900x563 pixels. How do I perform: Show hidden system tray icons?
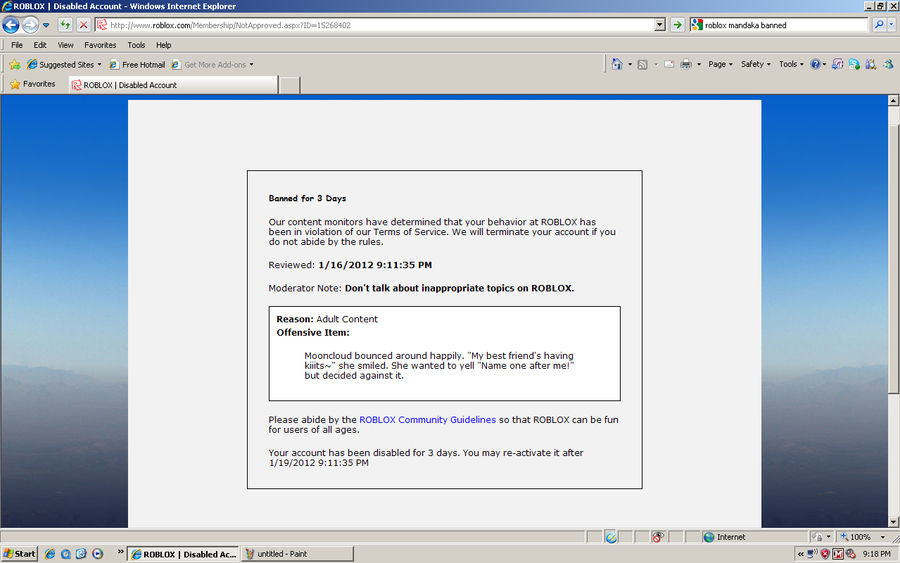pos(801,554)
